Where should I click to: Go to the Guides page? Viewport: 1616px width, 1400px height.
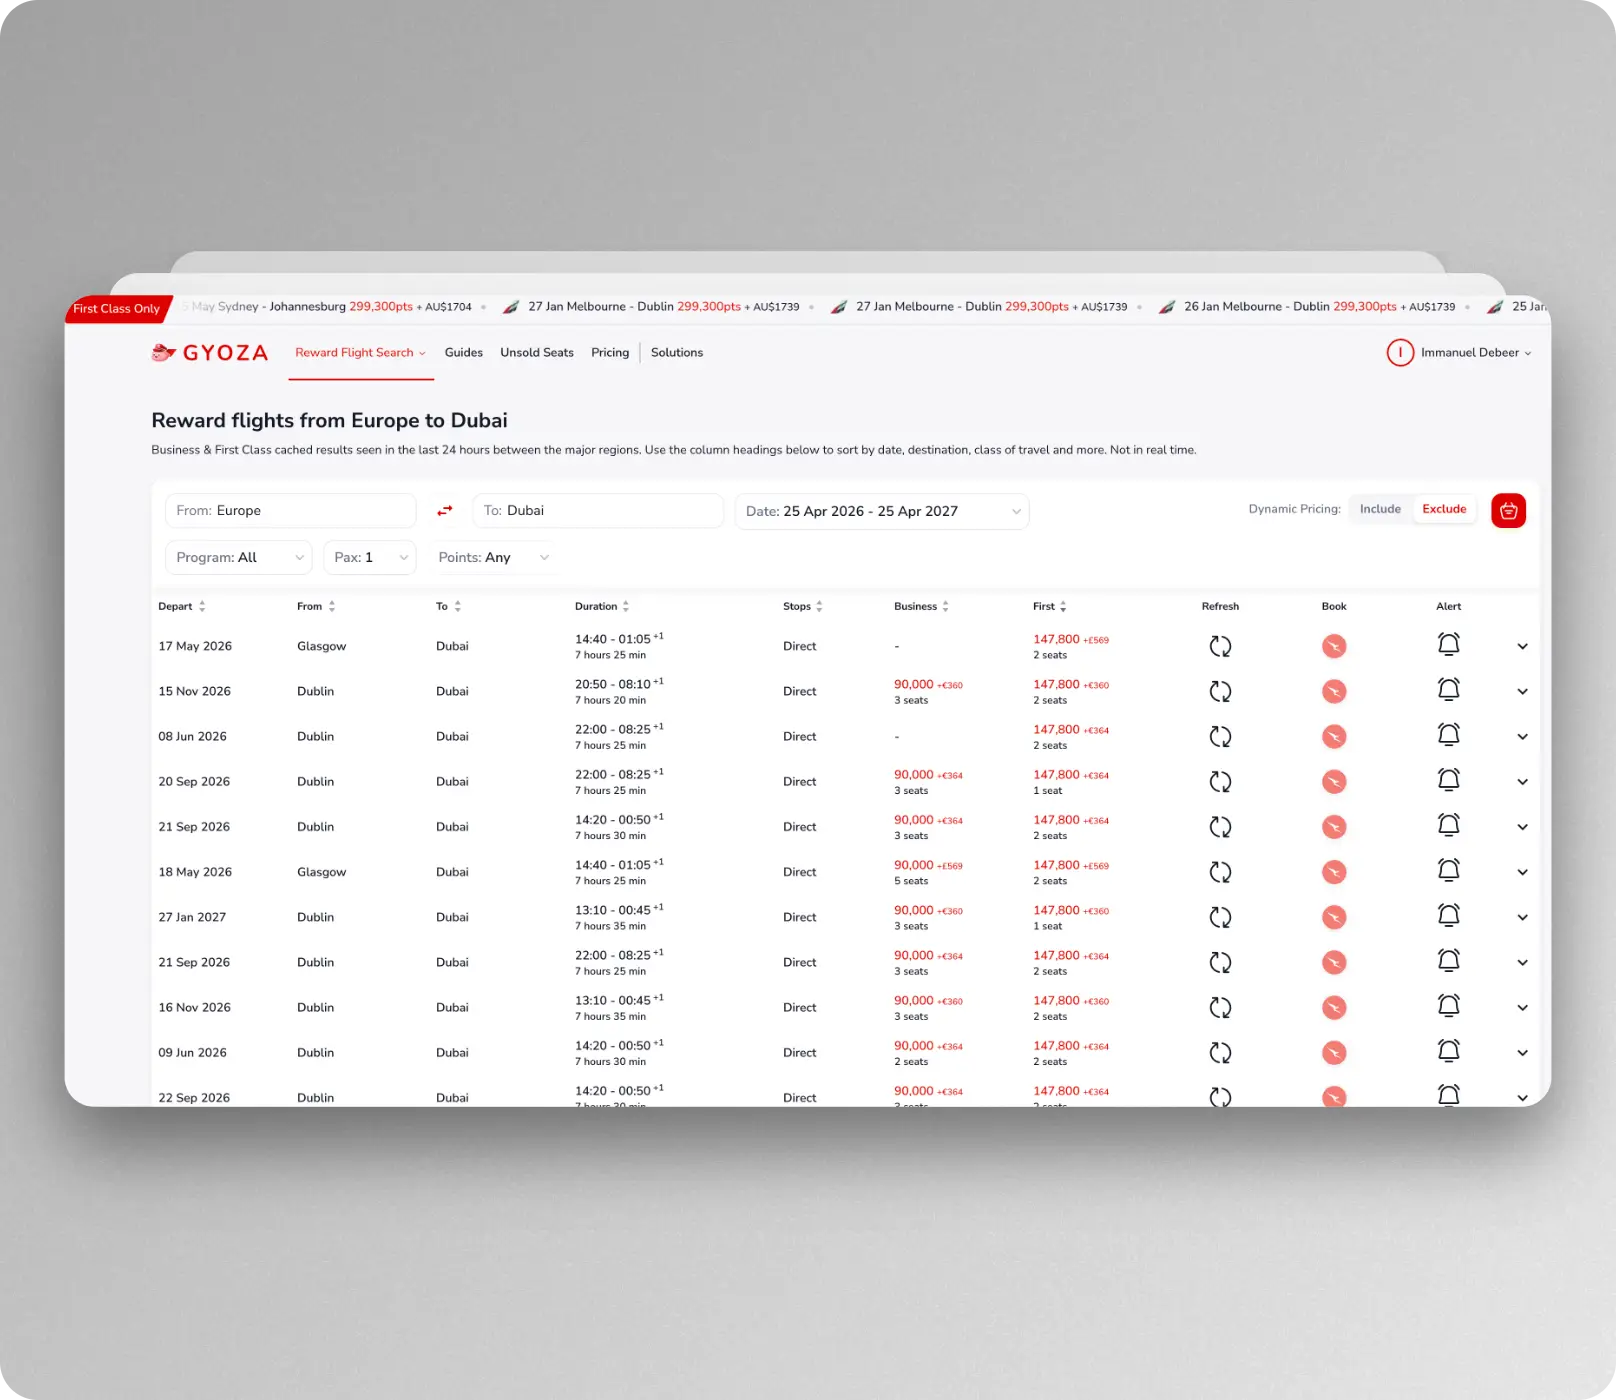tap(464, 353)
